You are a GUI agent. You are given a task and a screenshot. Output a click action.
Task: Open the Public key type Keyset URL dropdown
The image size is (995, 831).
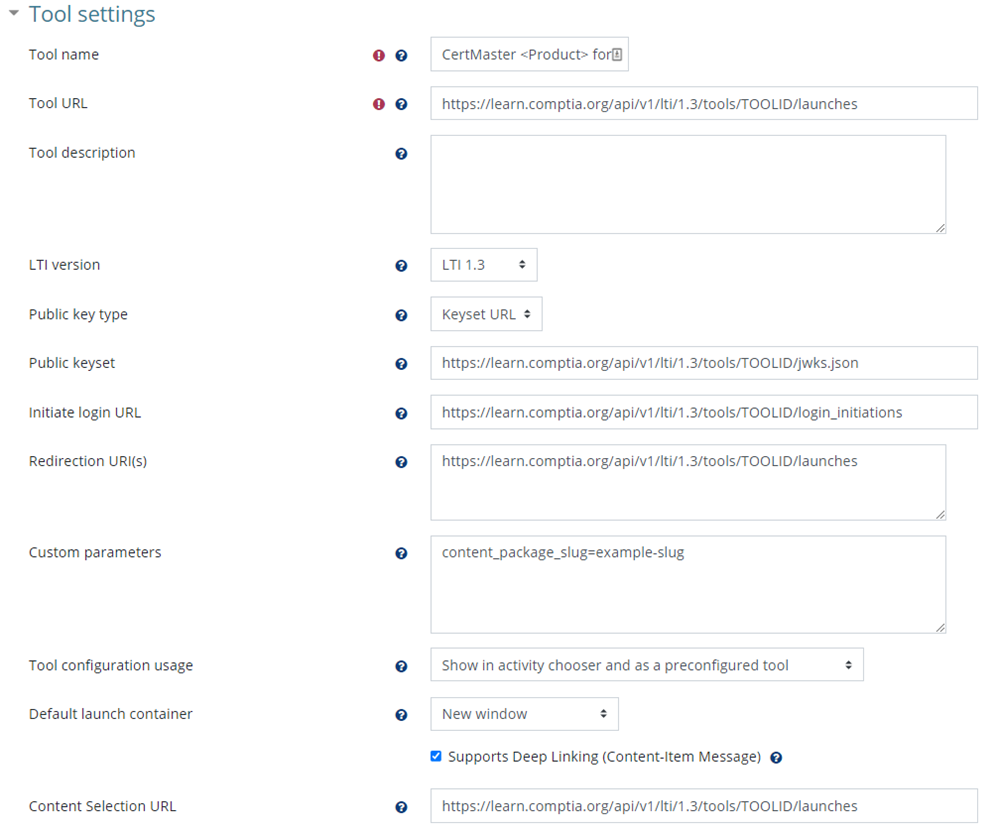tap(486, 314)
